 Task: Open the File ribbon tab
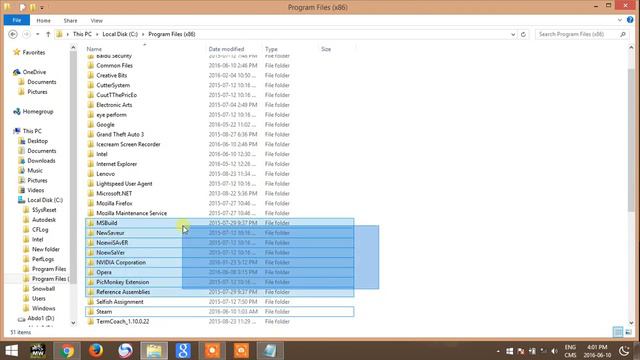17,20
